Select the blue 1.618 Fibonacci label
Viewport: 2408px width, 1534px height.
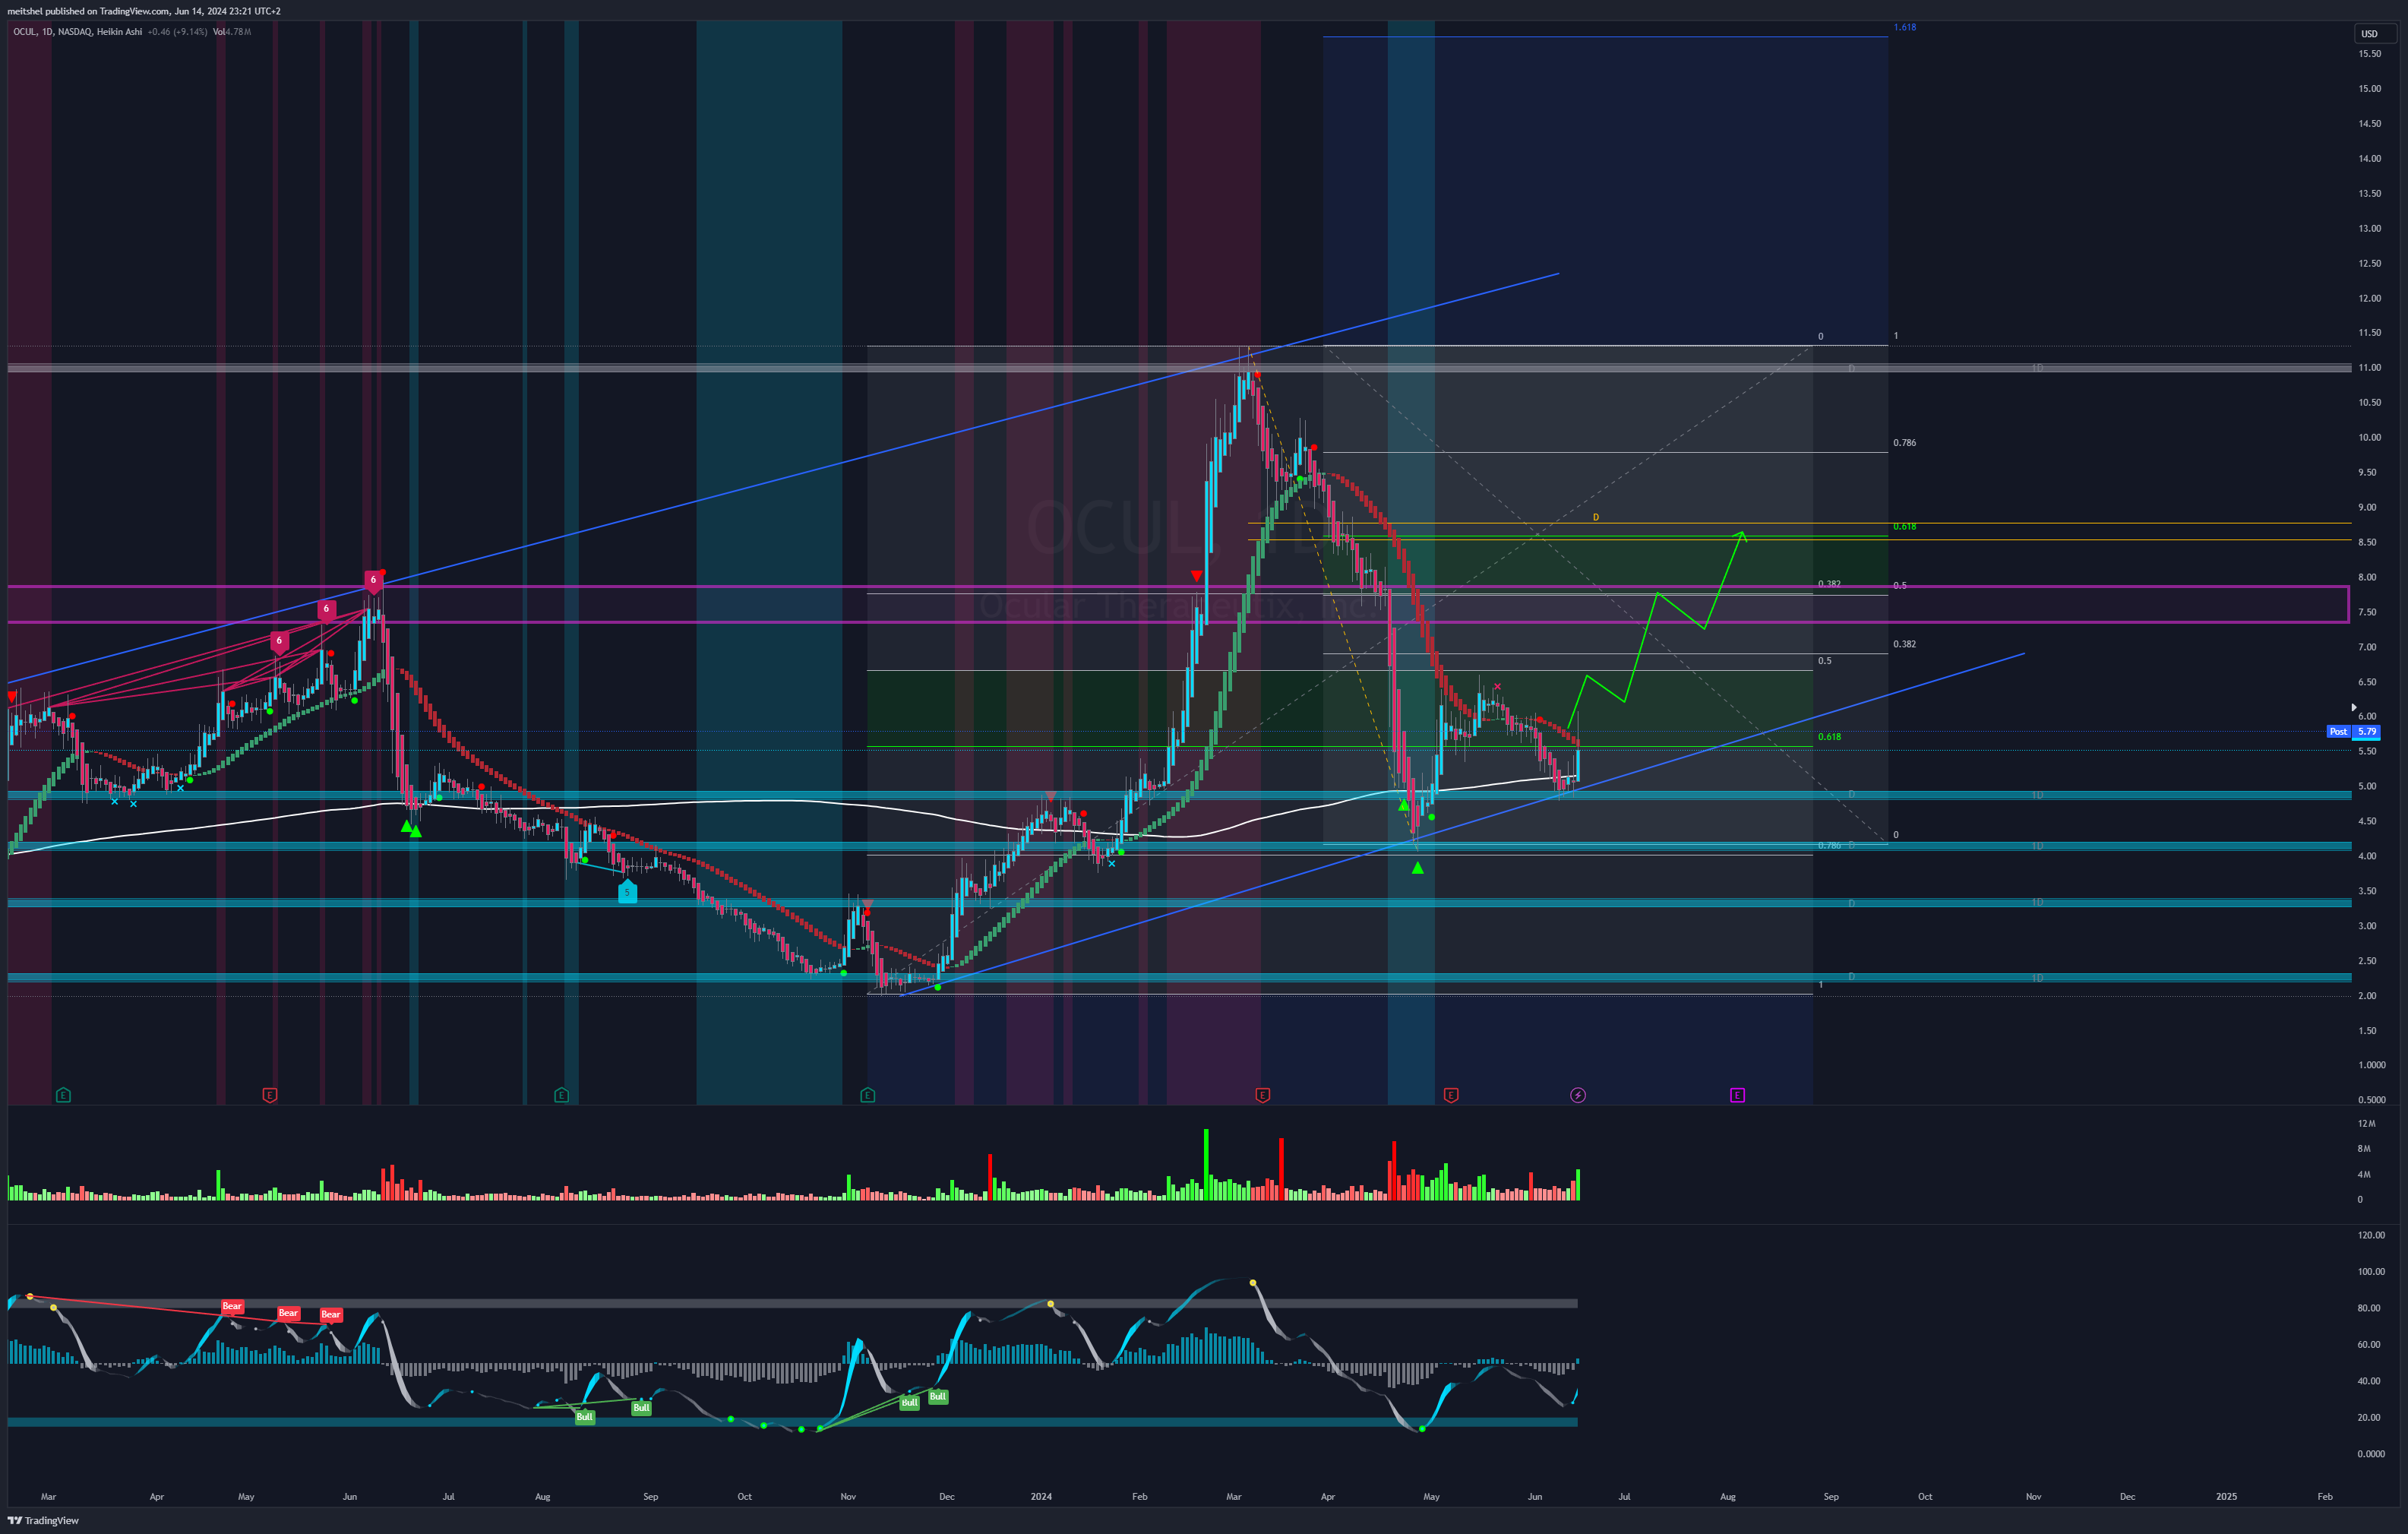tap(1905, 27)
